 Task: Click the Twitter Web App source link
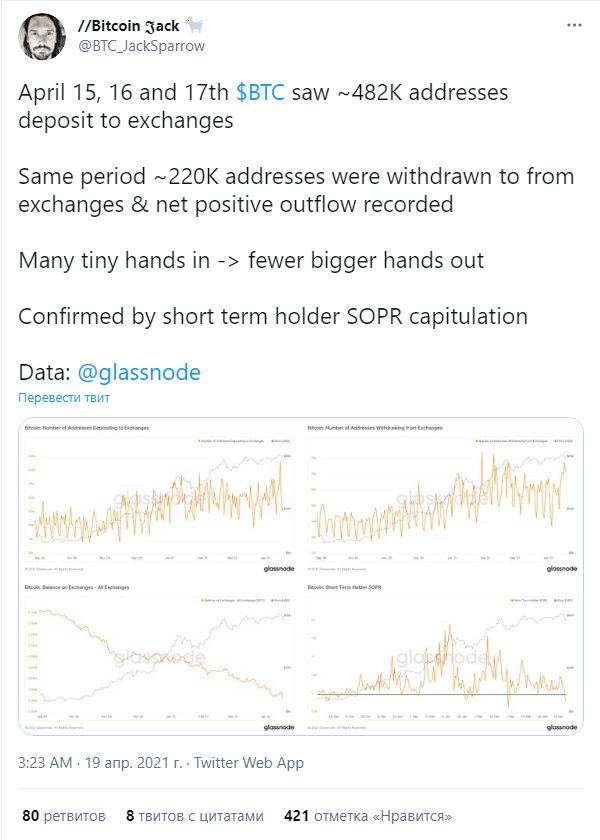(249, 762)
